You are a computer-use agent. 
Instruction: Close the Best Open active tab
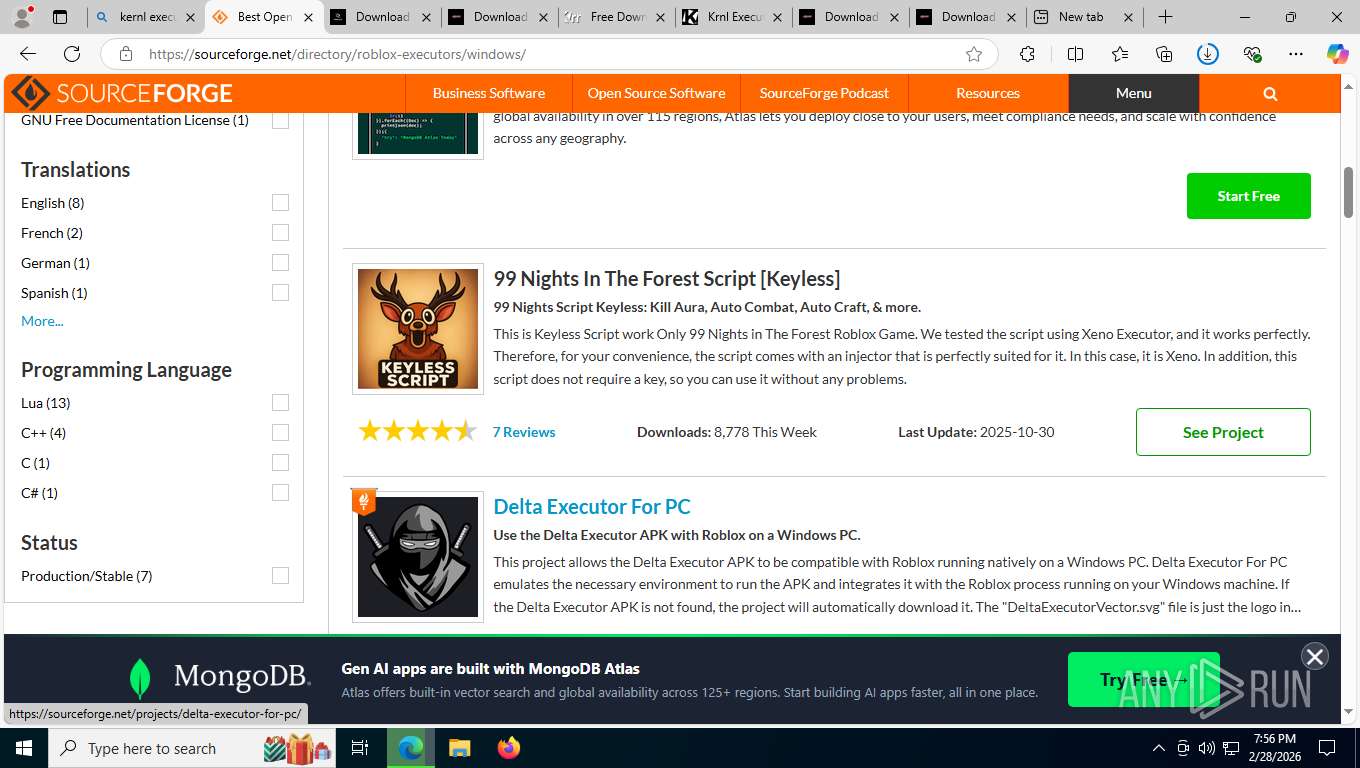tap(308, 17)
